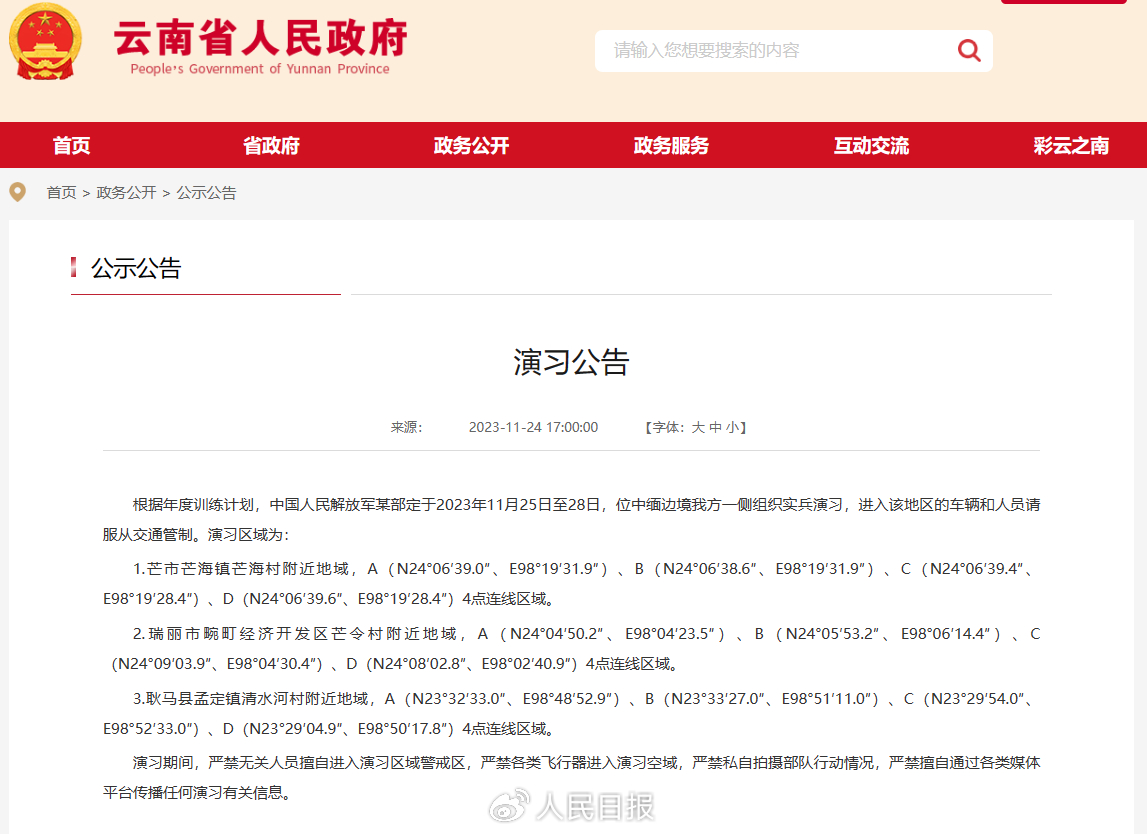Click 首页 breadcrumb link

[61, 192]
